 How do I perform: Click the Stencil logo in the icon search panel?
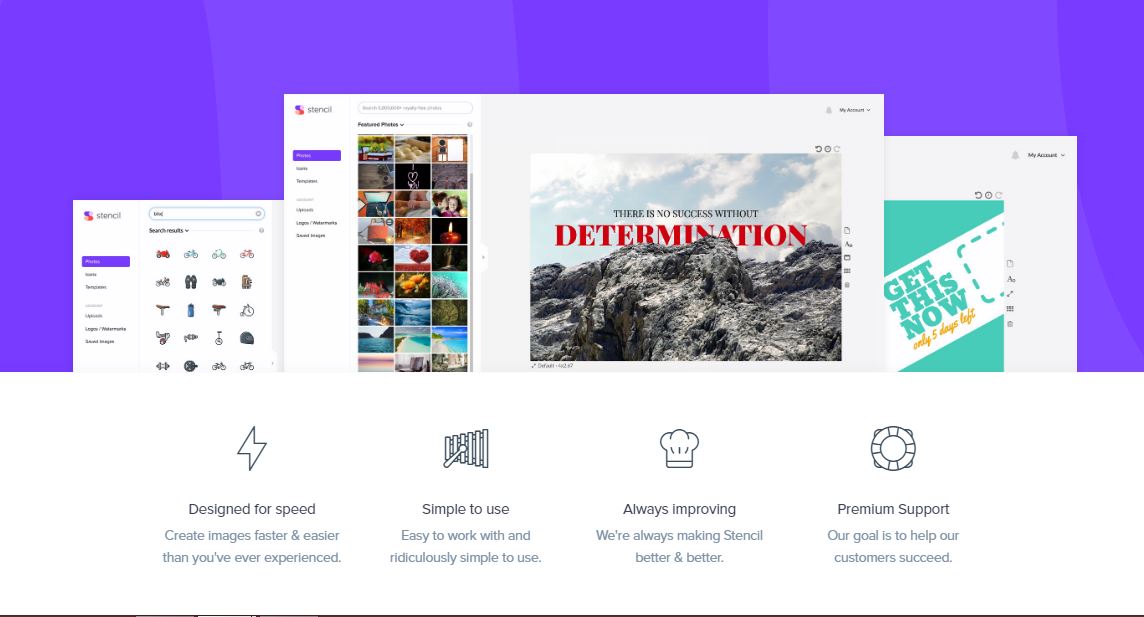point(101,216)
